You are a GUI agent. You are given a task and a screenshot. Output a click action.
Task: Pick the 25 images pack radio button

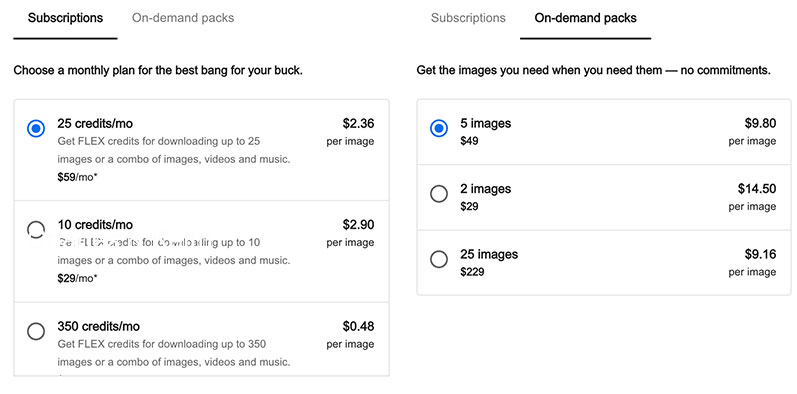tap(439, 259)
